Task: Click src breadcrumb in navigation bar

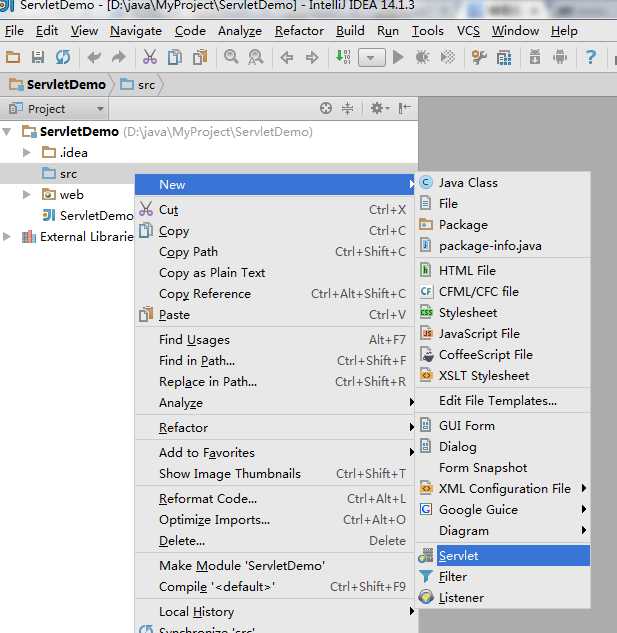Action: point(138,85)
